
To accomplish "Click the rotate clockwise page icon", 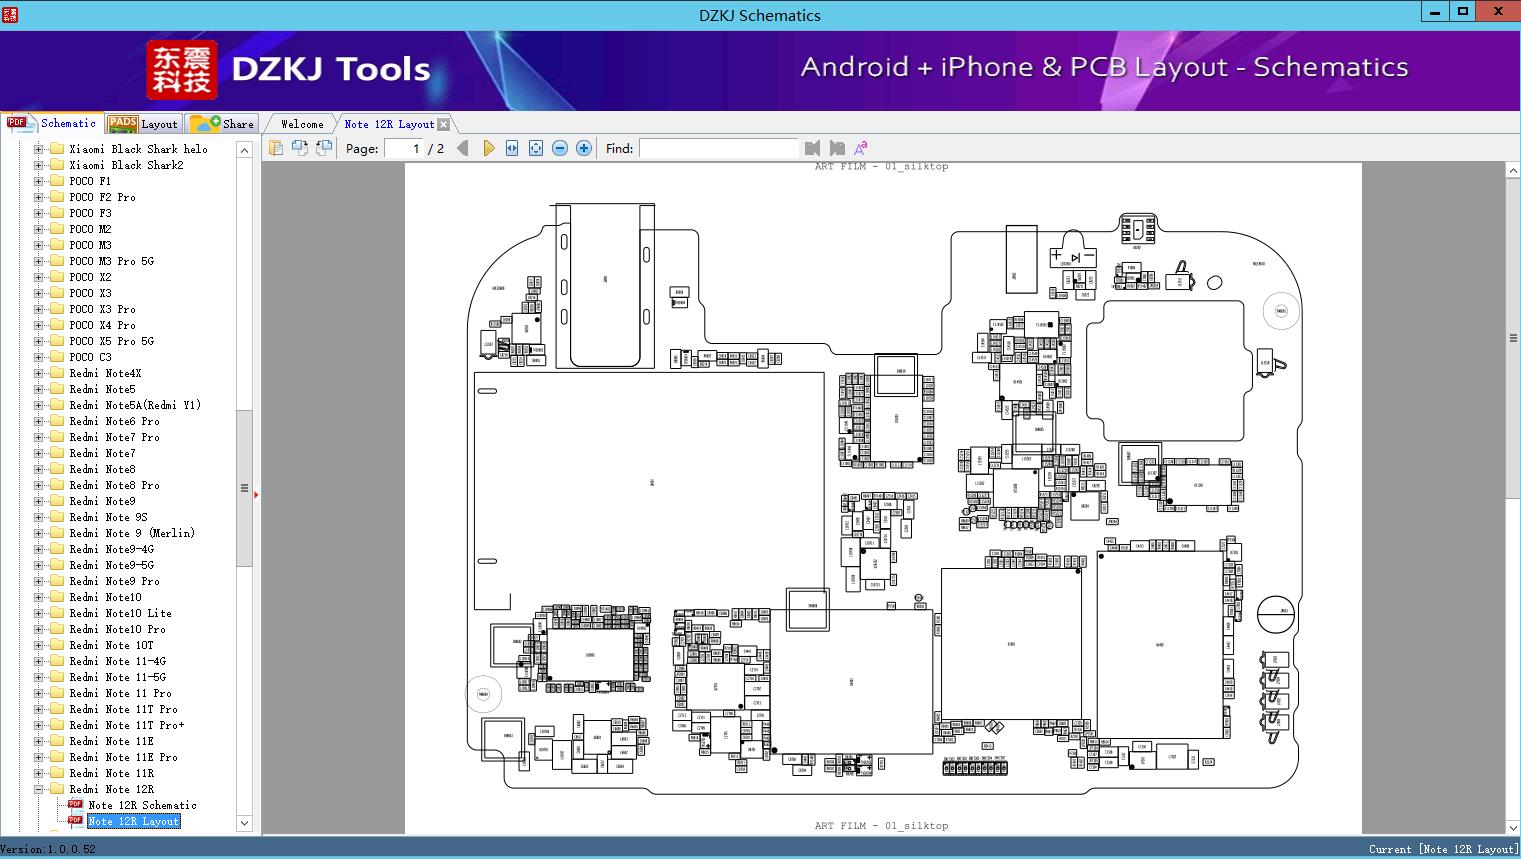I will [x=324, y=148].
